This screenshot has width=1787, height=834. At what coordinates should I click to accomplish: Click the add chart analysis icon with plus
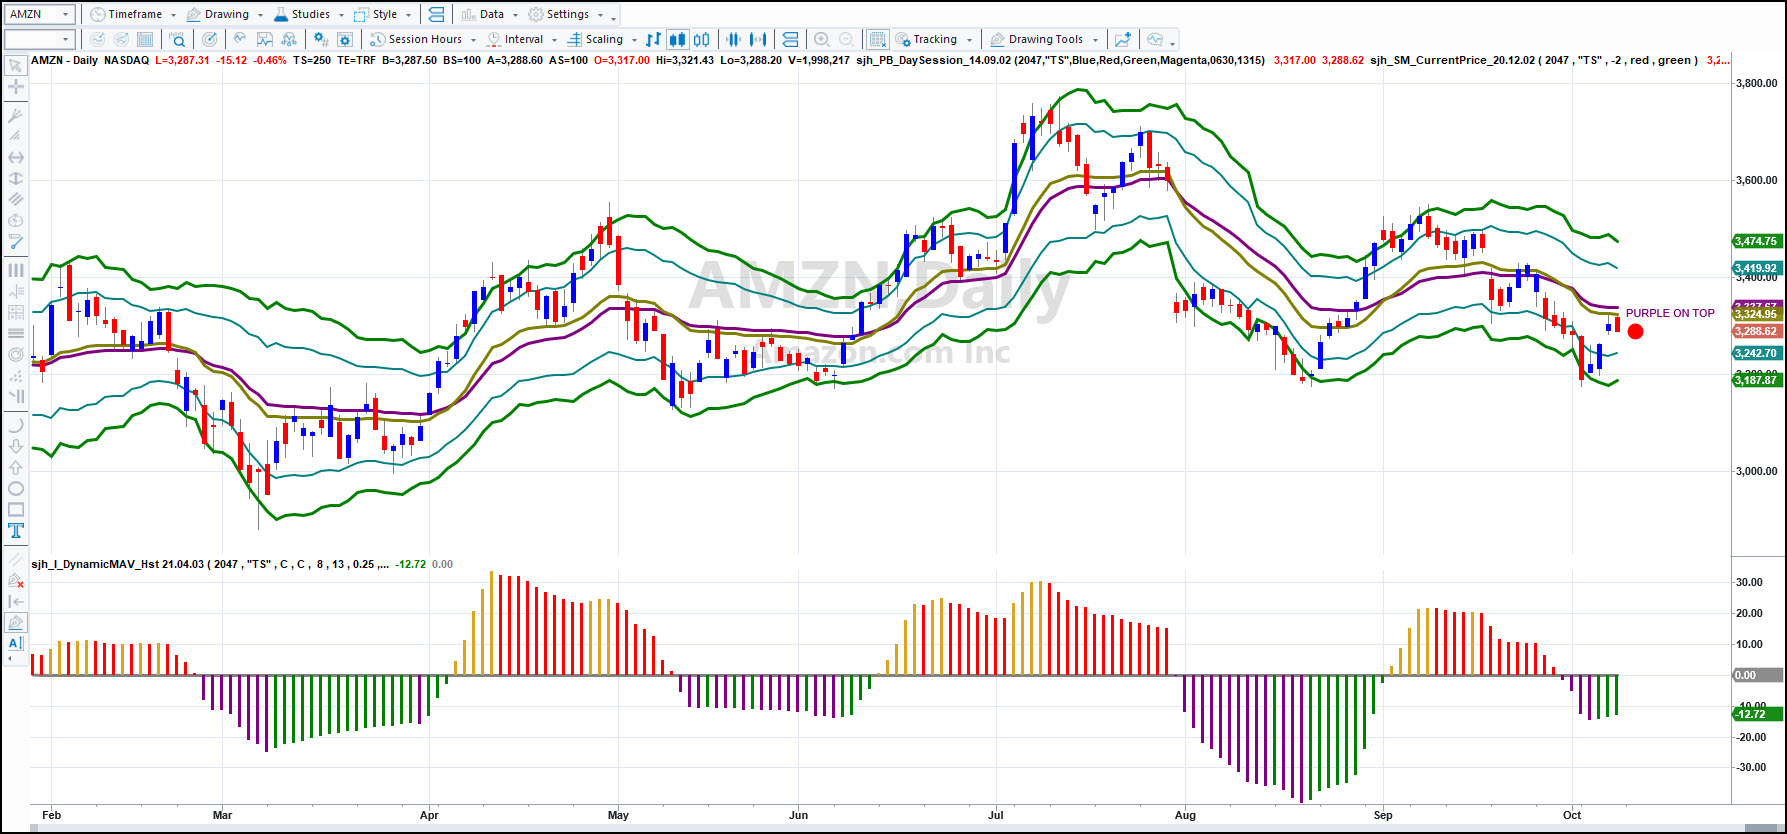pos(1123,39)
